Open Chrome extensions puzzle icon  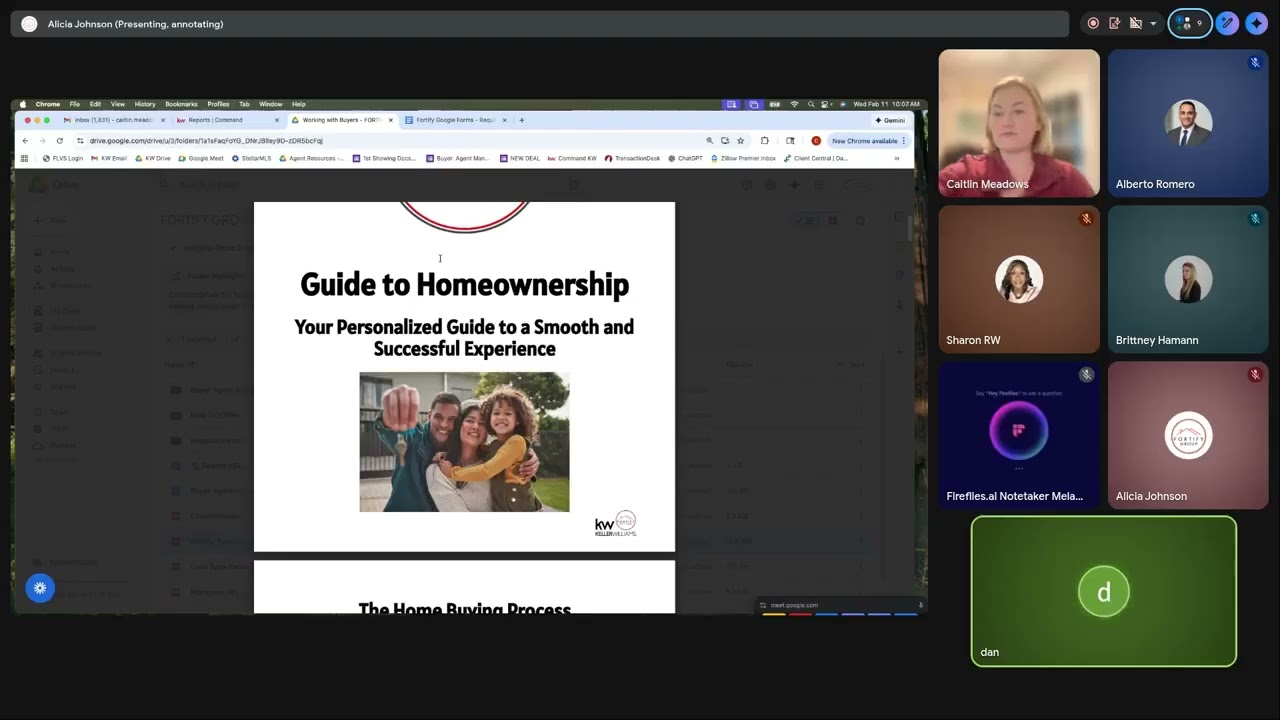[x=765, y=141]
